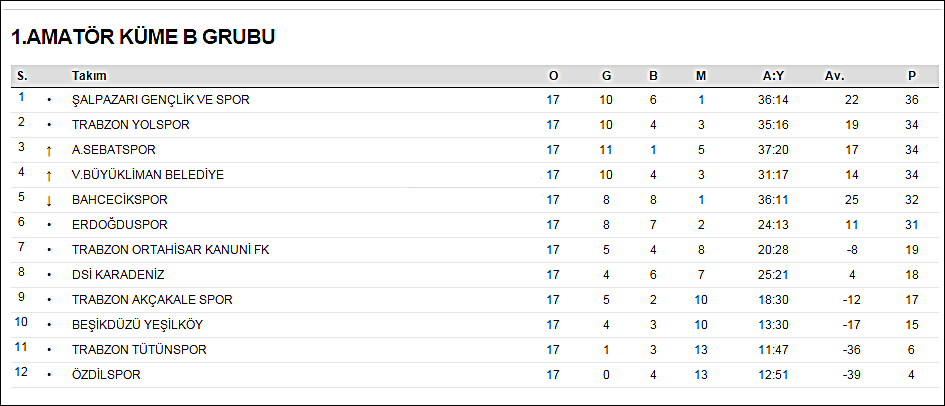Select the Takım column header

click(x=89, y=76)
